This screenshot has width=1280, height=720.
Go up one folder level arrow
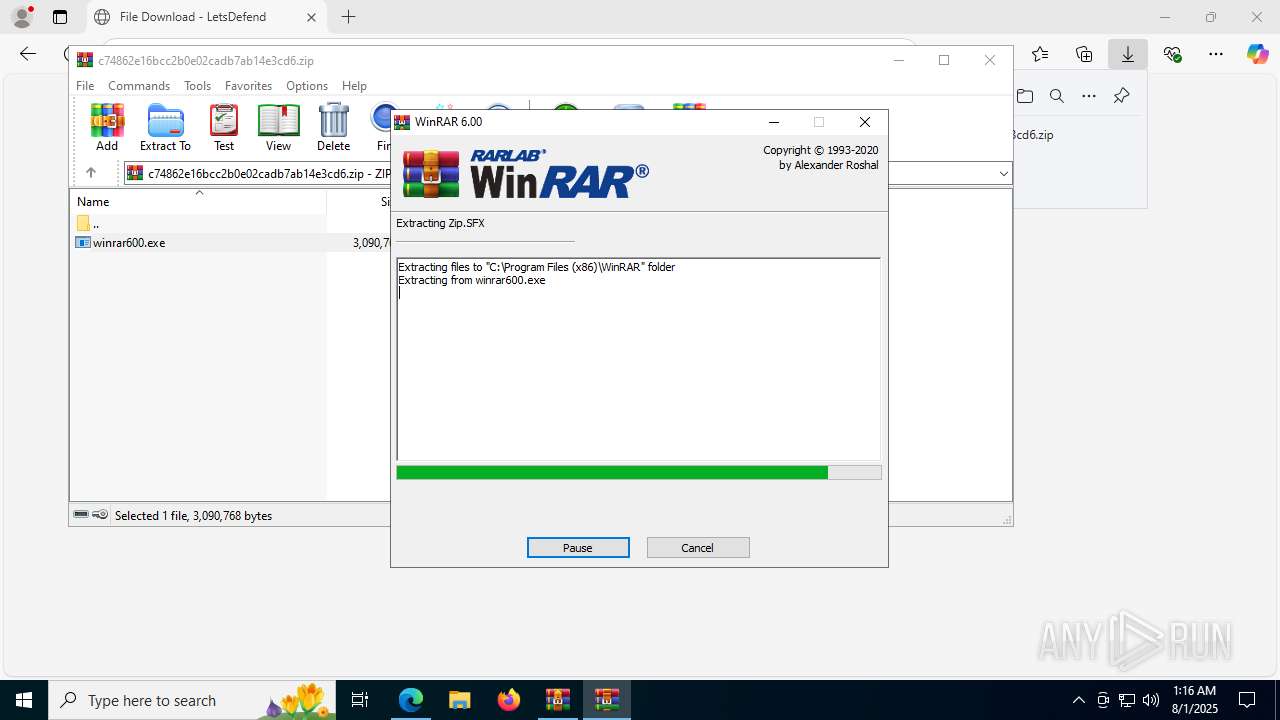[90, 173]
